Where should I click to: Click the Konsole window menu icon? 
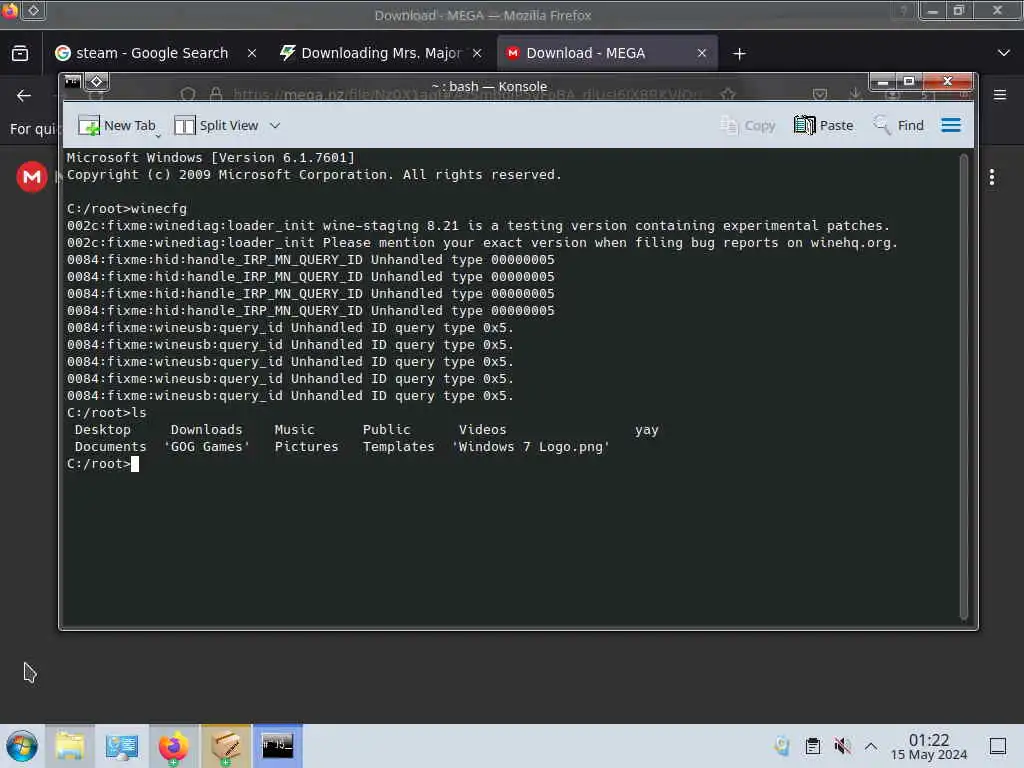click(72, 82)
